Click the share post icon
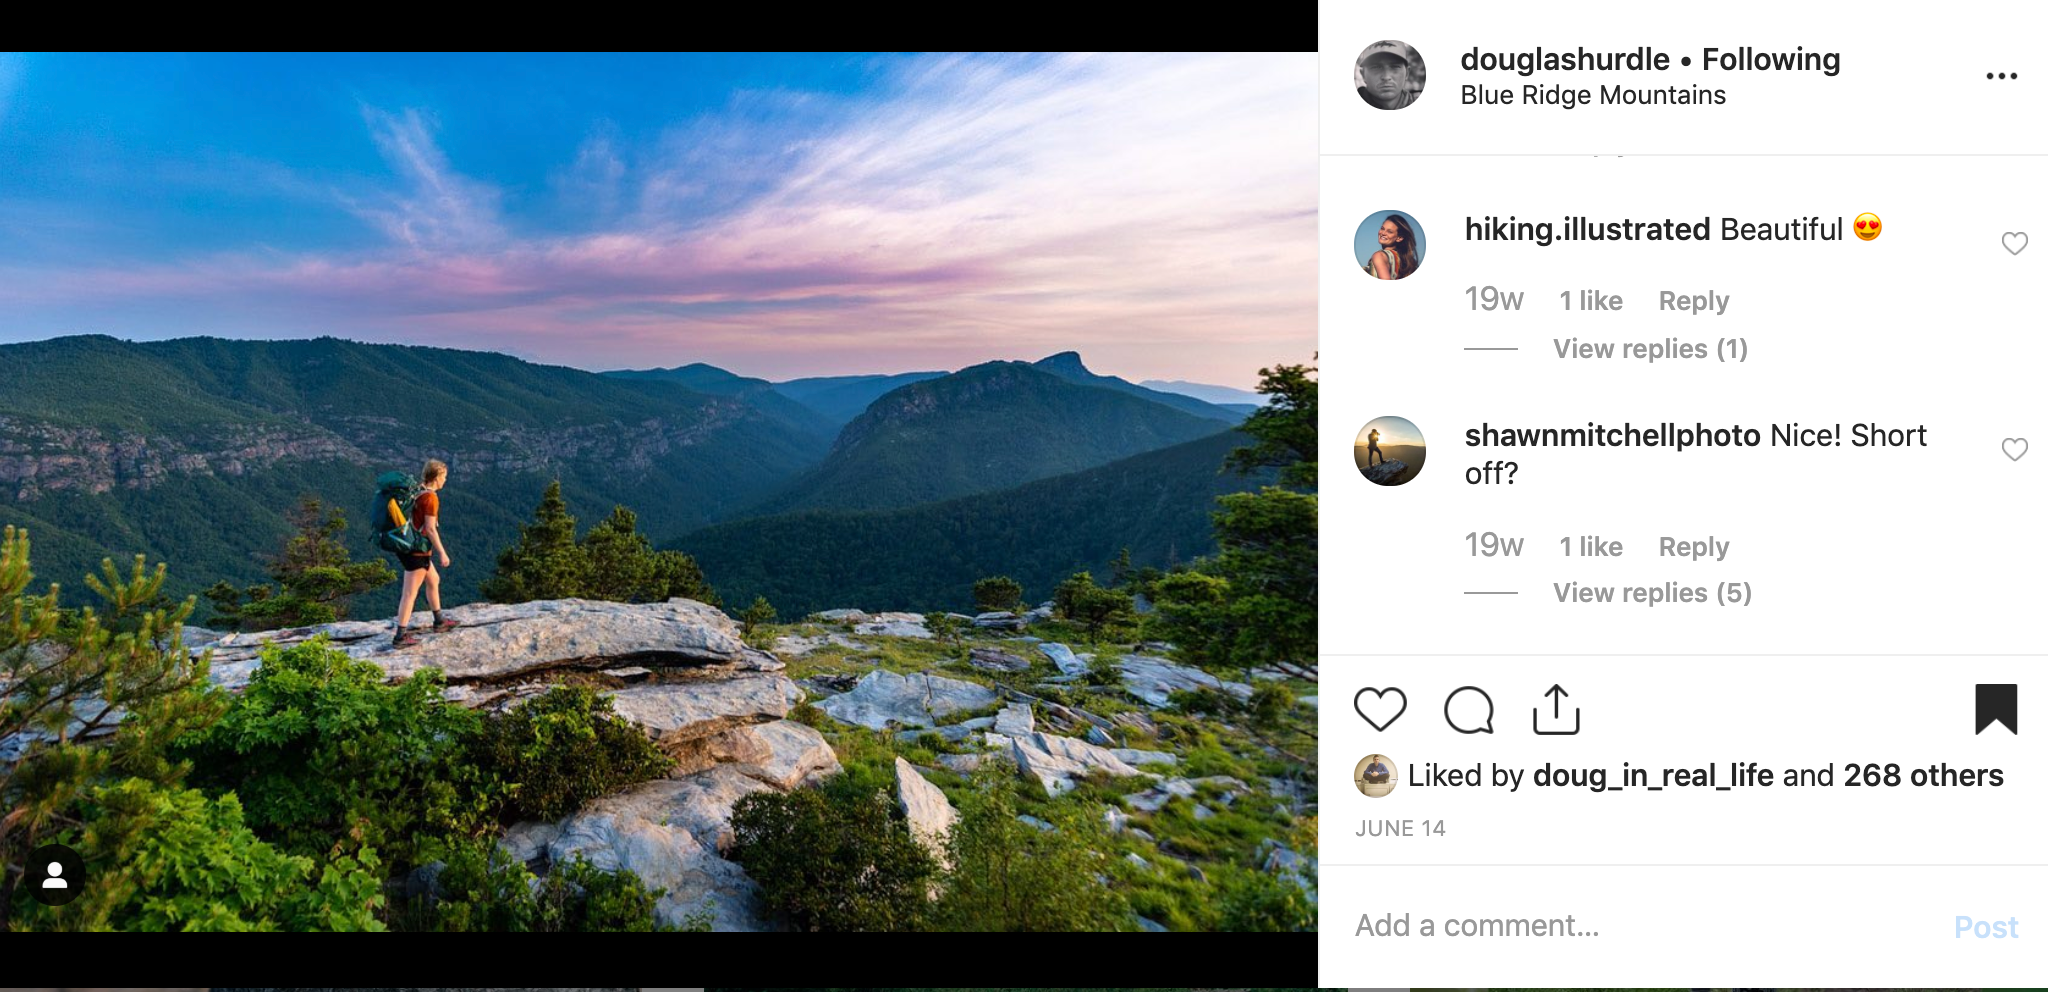 coord(1558,710)
